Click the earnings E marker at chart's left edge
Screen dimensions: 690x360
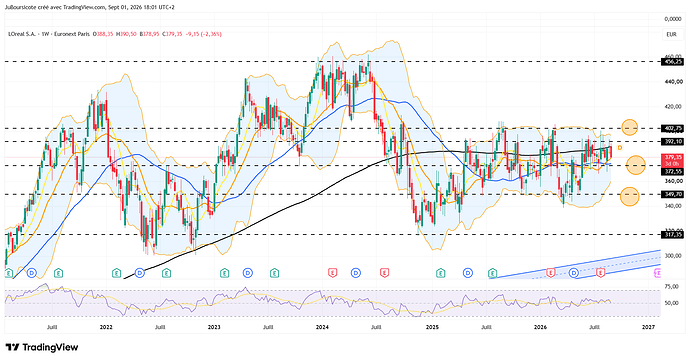coord(8,273)
